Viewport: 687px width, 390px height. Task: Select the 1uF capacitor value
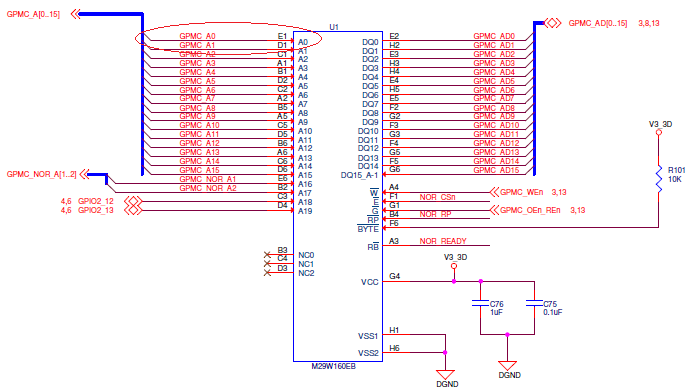coord(496,312)
